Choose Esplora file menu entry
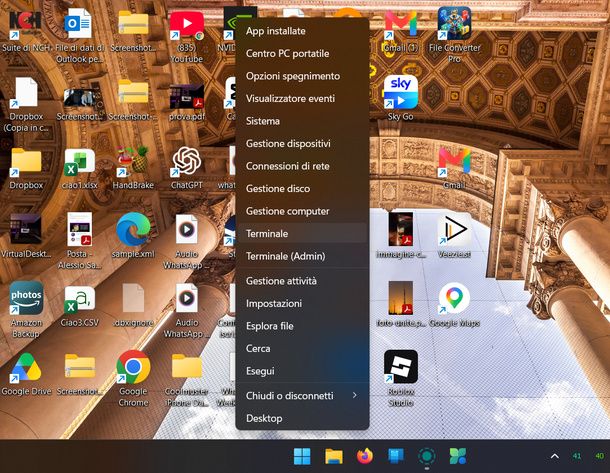Screen dimensions: 610x473 pos(302,326)
